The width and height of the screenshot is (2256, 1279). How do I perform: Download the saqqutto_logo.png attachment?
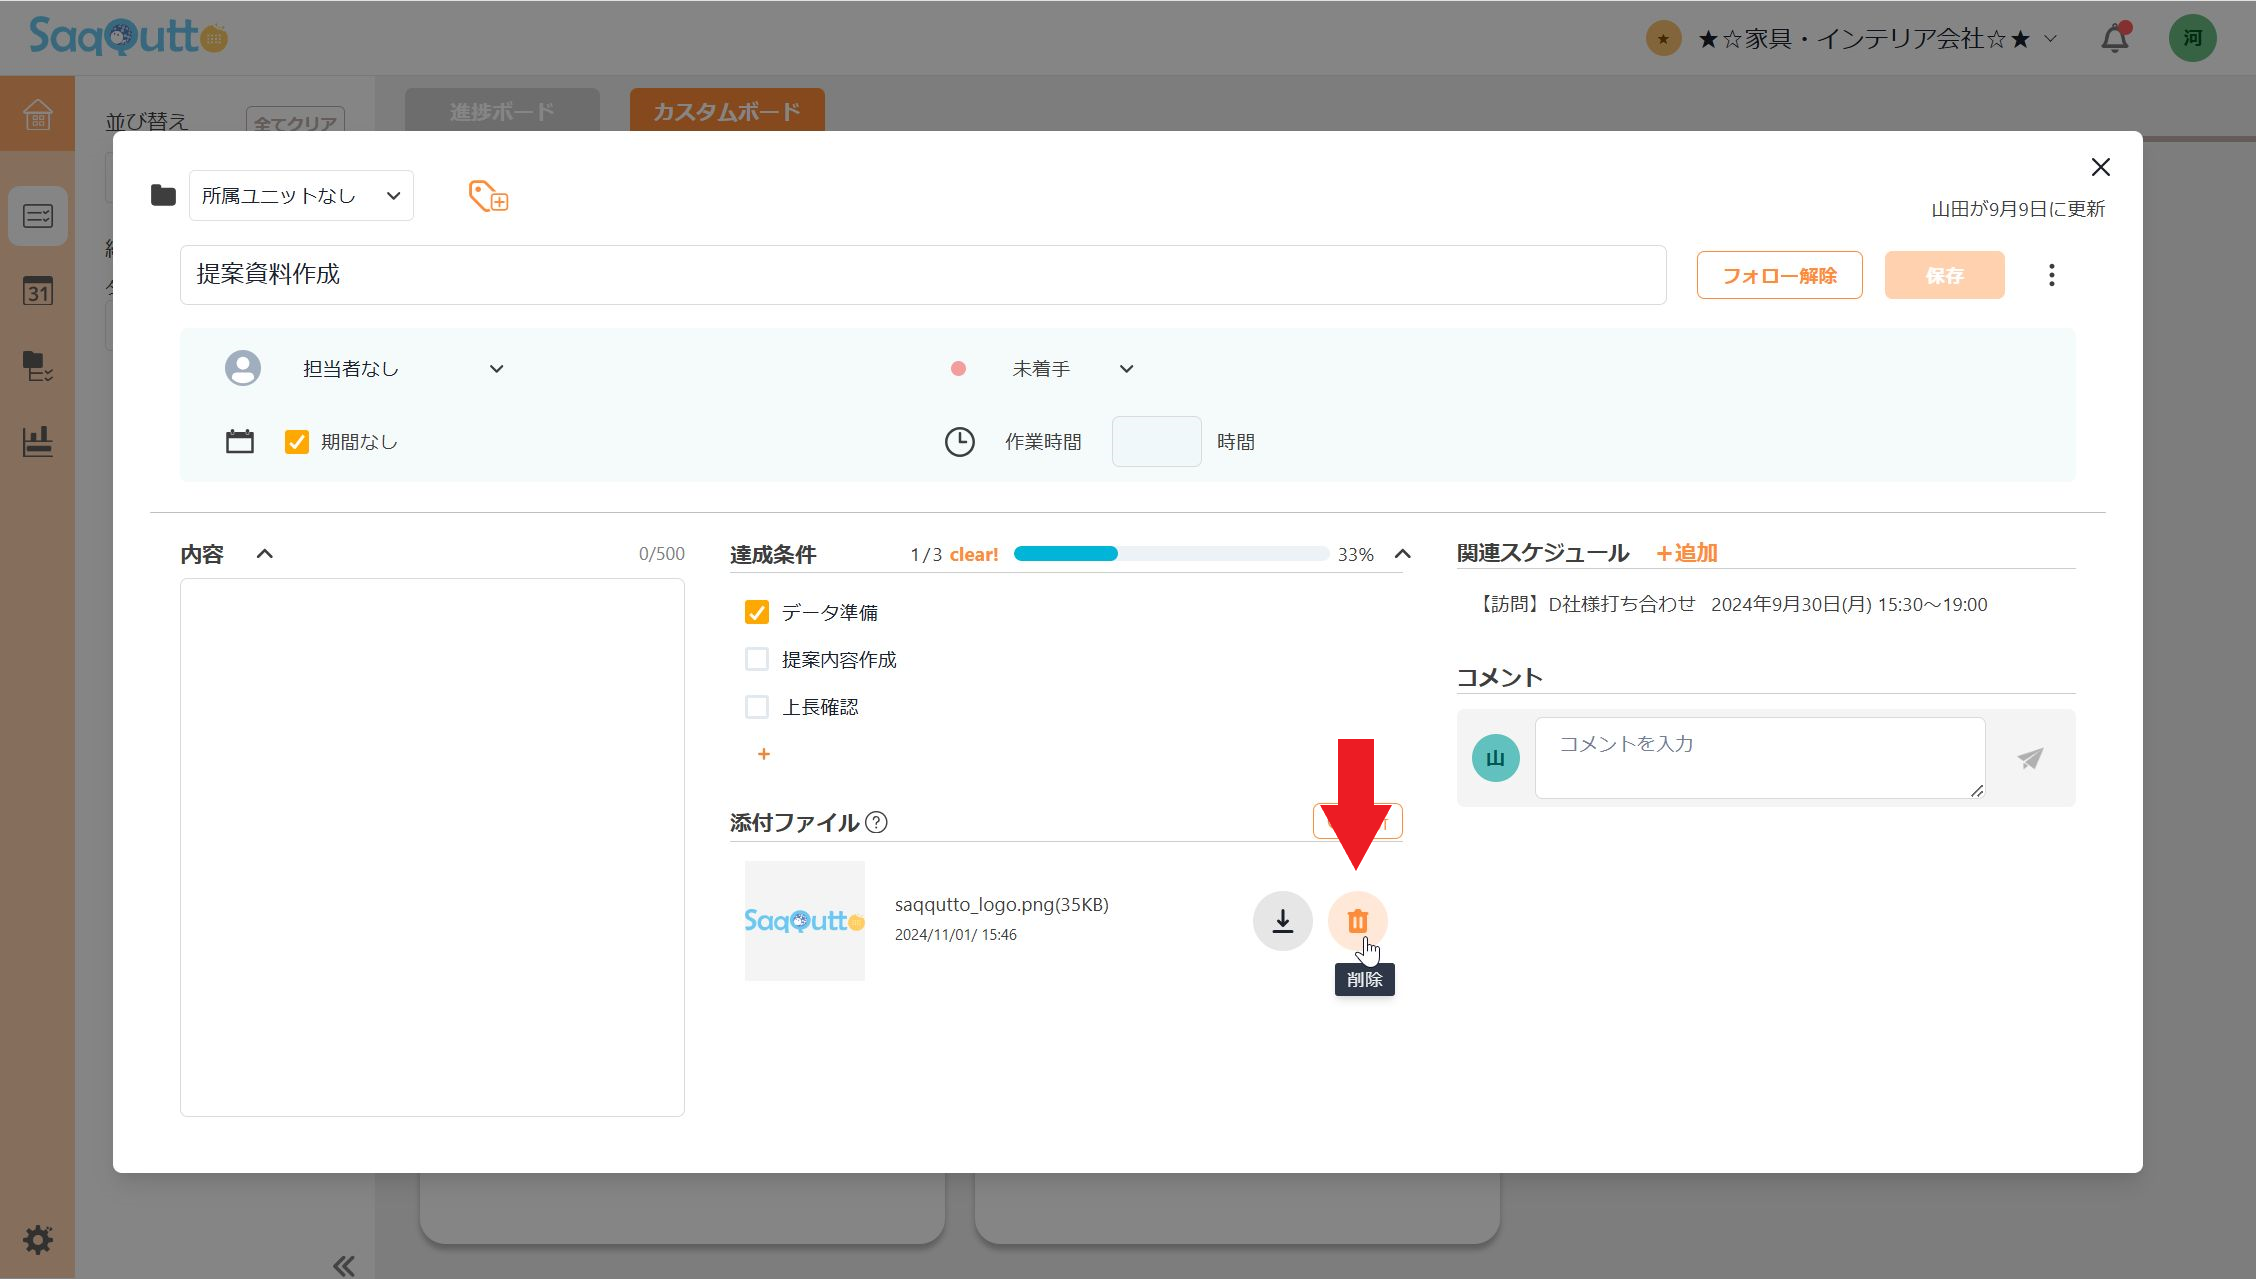[1282, 921]
